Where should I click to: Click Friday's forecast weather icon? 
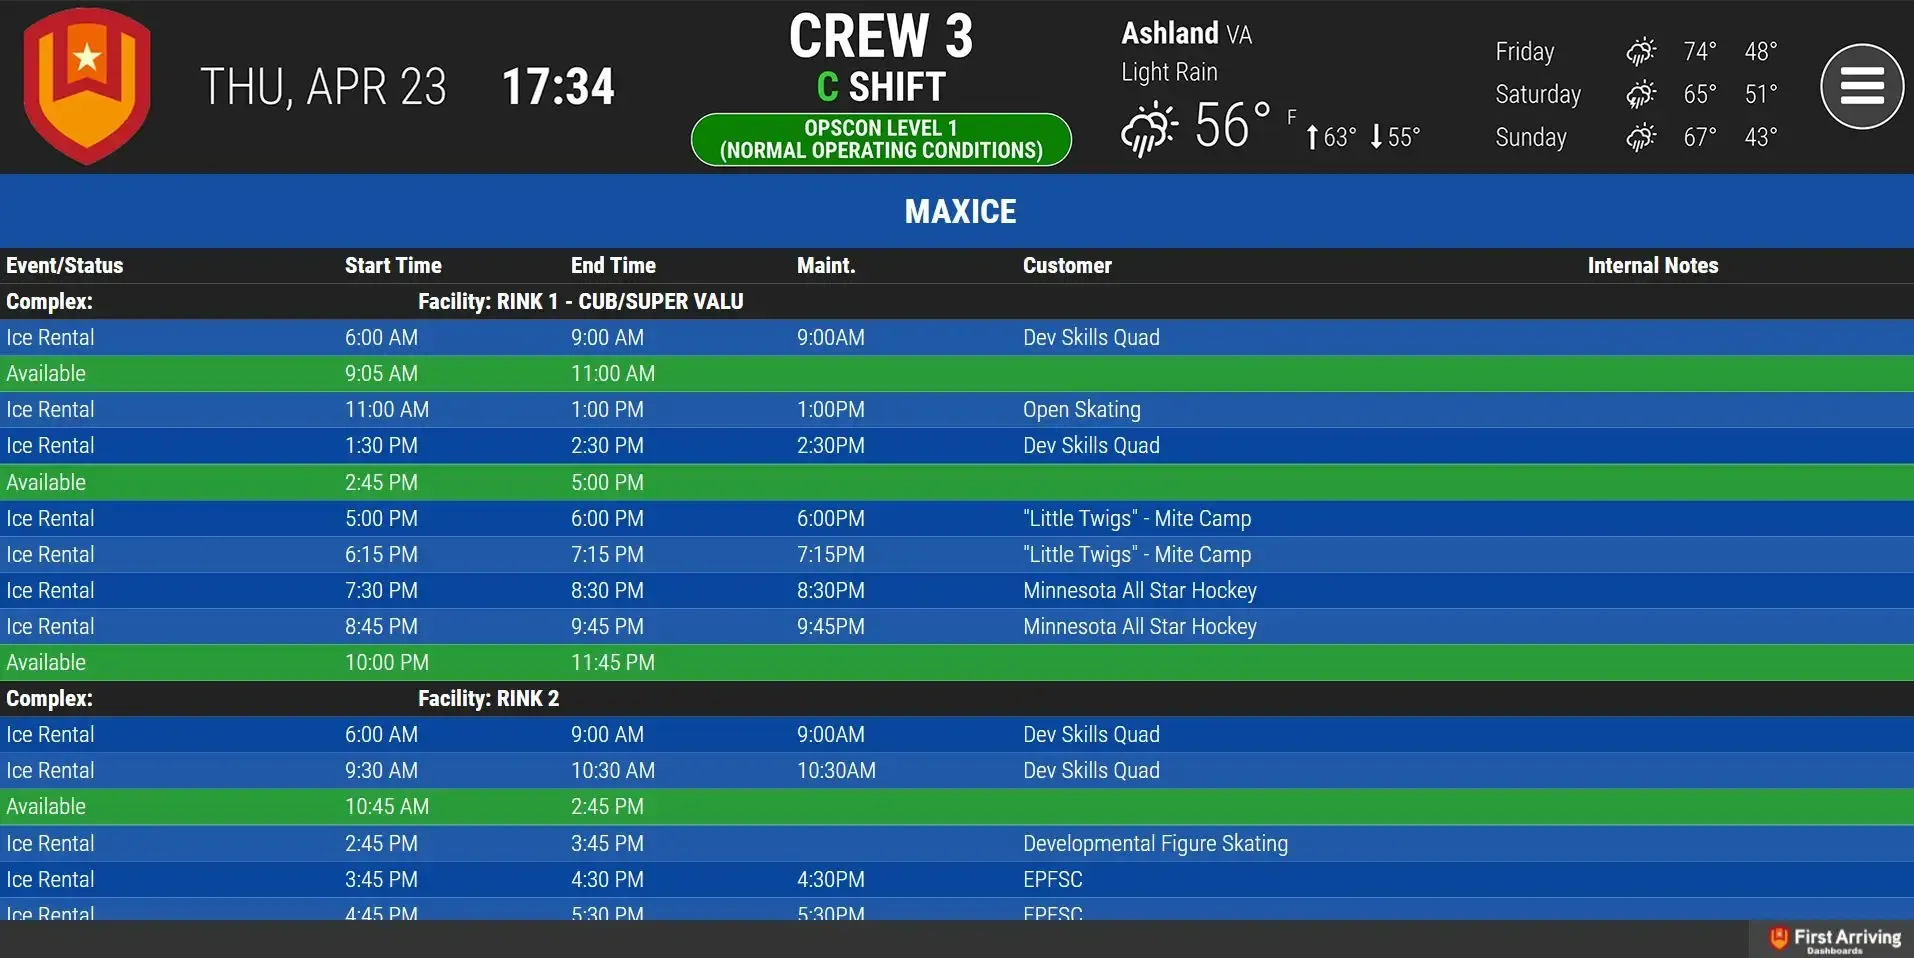click(x=1641, y=51)
